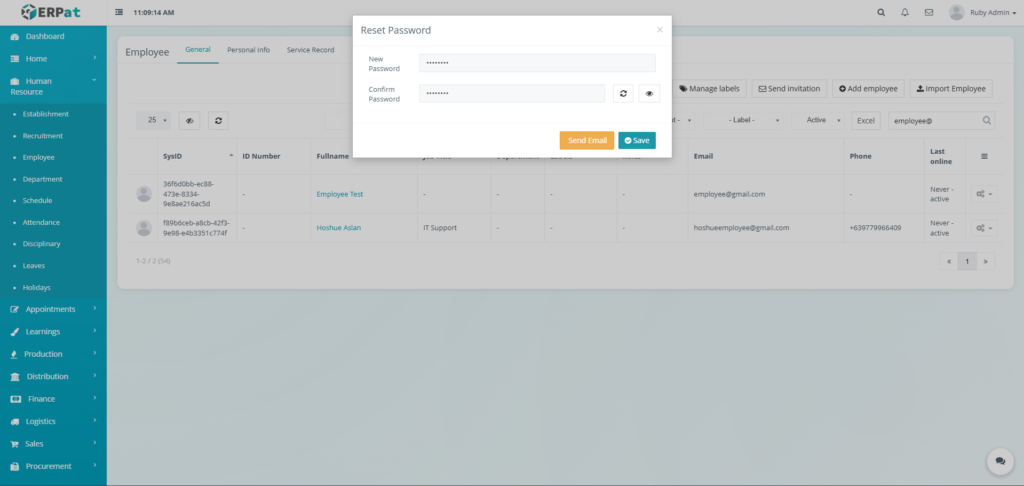The image size is (1024, 486).
Task: Expand the Sales sidebar menu
Action: [54, 444]
